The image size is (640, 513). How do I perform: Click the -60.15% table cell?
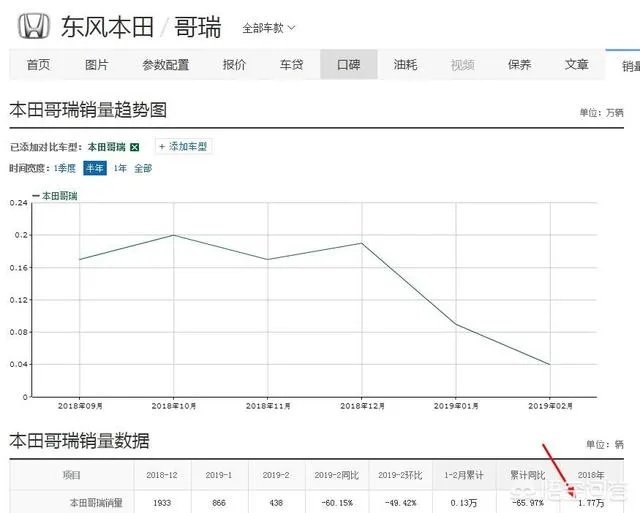tap(337, 503)
